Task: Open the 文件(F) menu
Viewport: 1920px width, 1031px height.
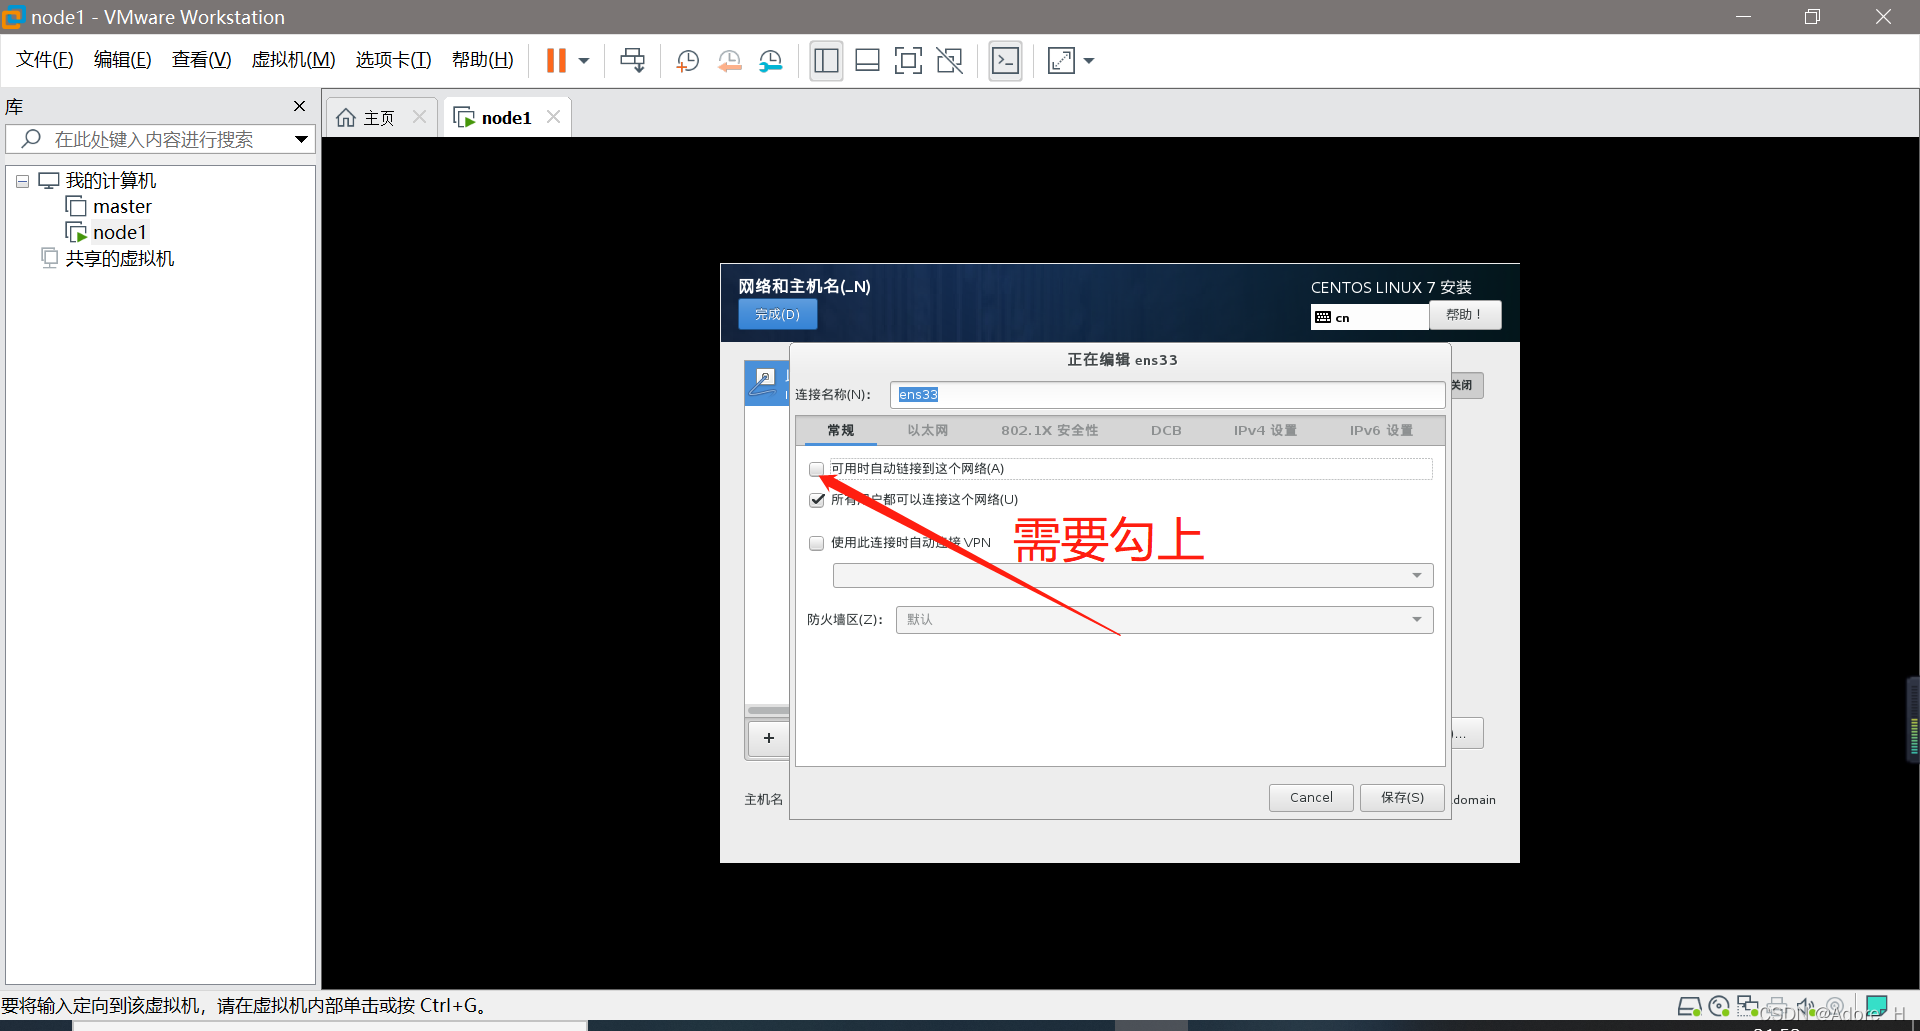Action: coord(45,60)
